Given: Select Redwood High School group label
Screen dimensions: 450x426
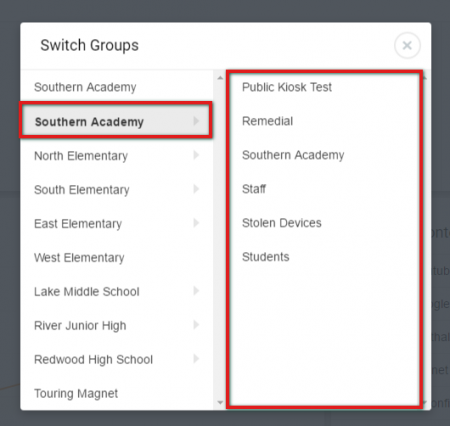Looking at the screenshot, I should 93,360.
